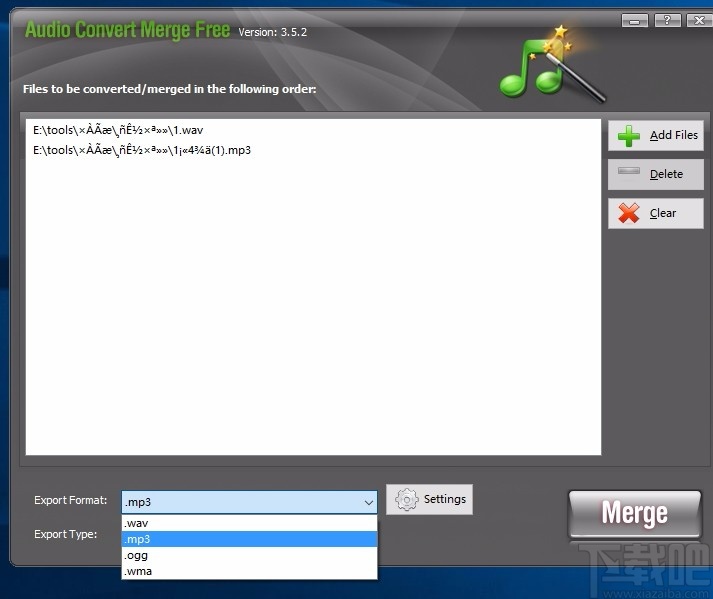
Task: Click the green plus Add Files icon
Action: coord(629,136)
